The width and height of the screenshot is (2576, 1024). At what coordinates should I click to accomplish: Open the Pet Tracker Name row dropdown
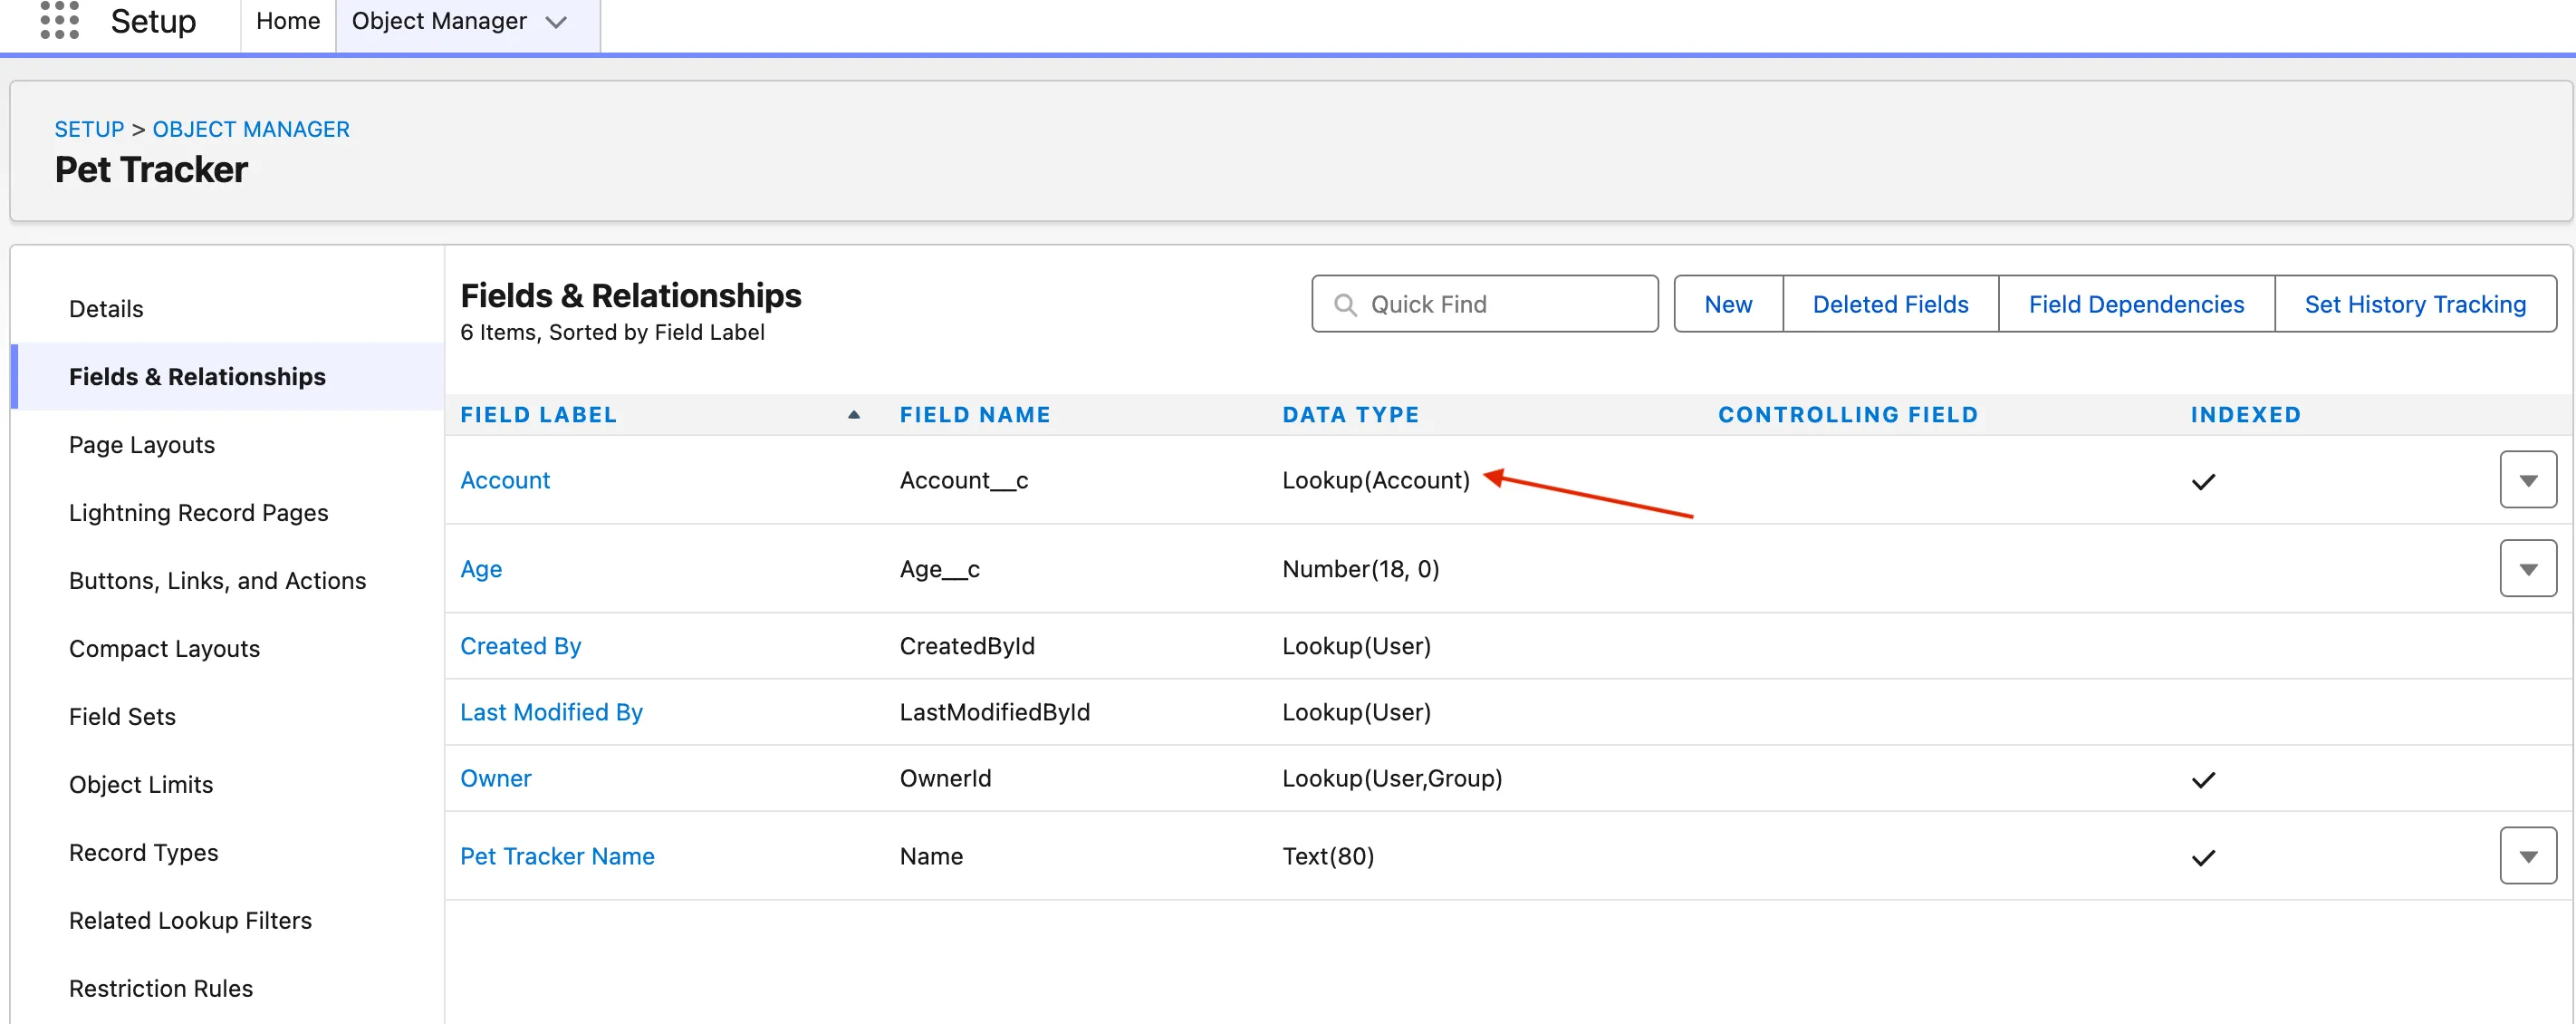[x=2527, y=855]
